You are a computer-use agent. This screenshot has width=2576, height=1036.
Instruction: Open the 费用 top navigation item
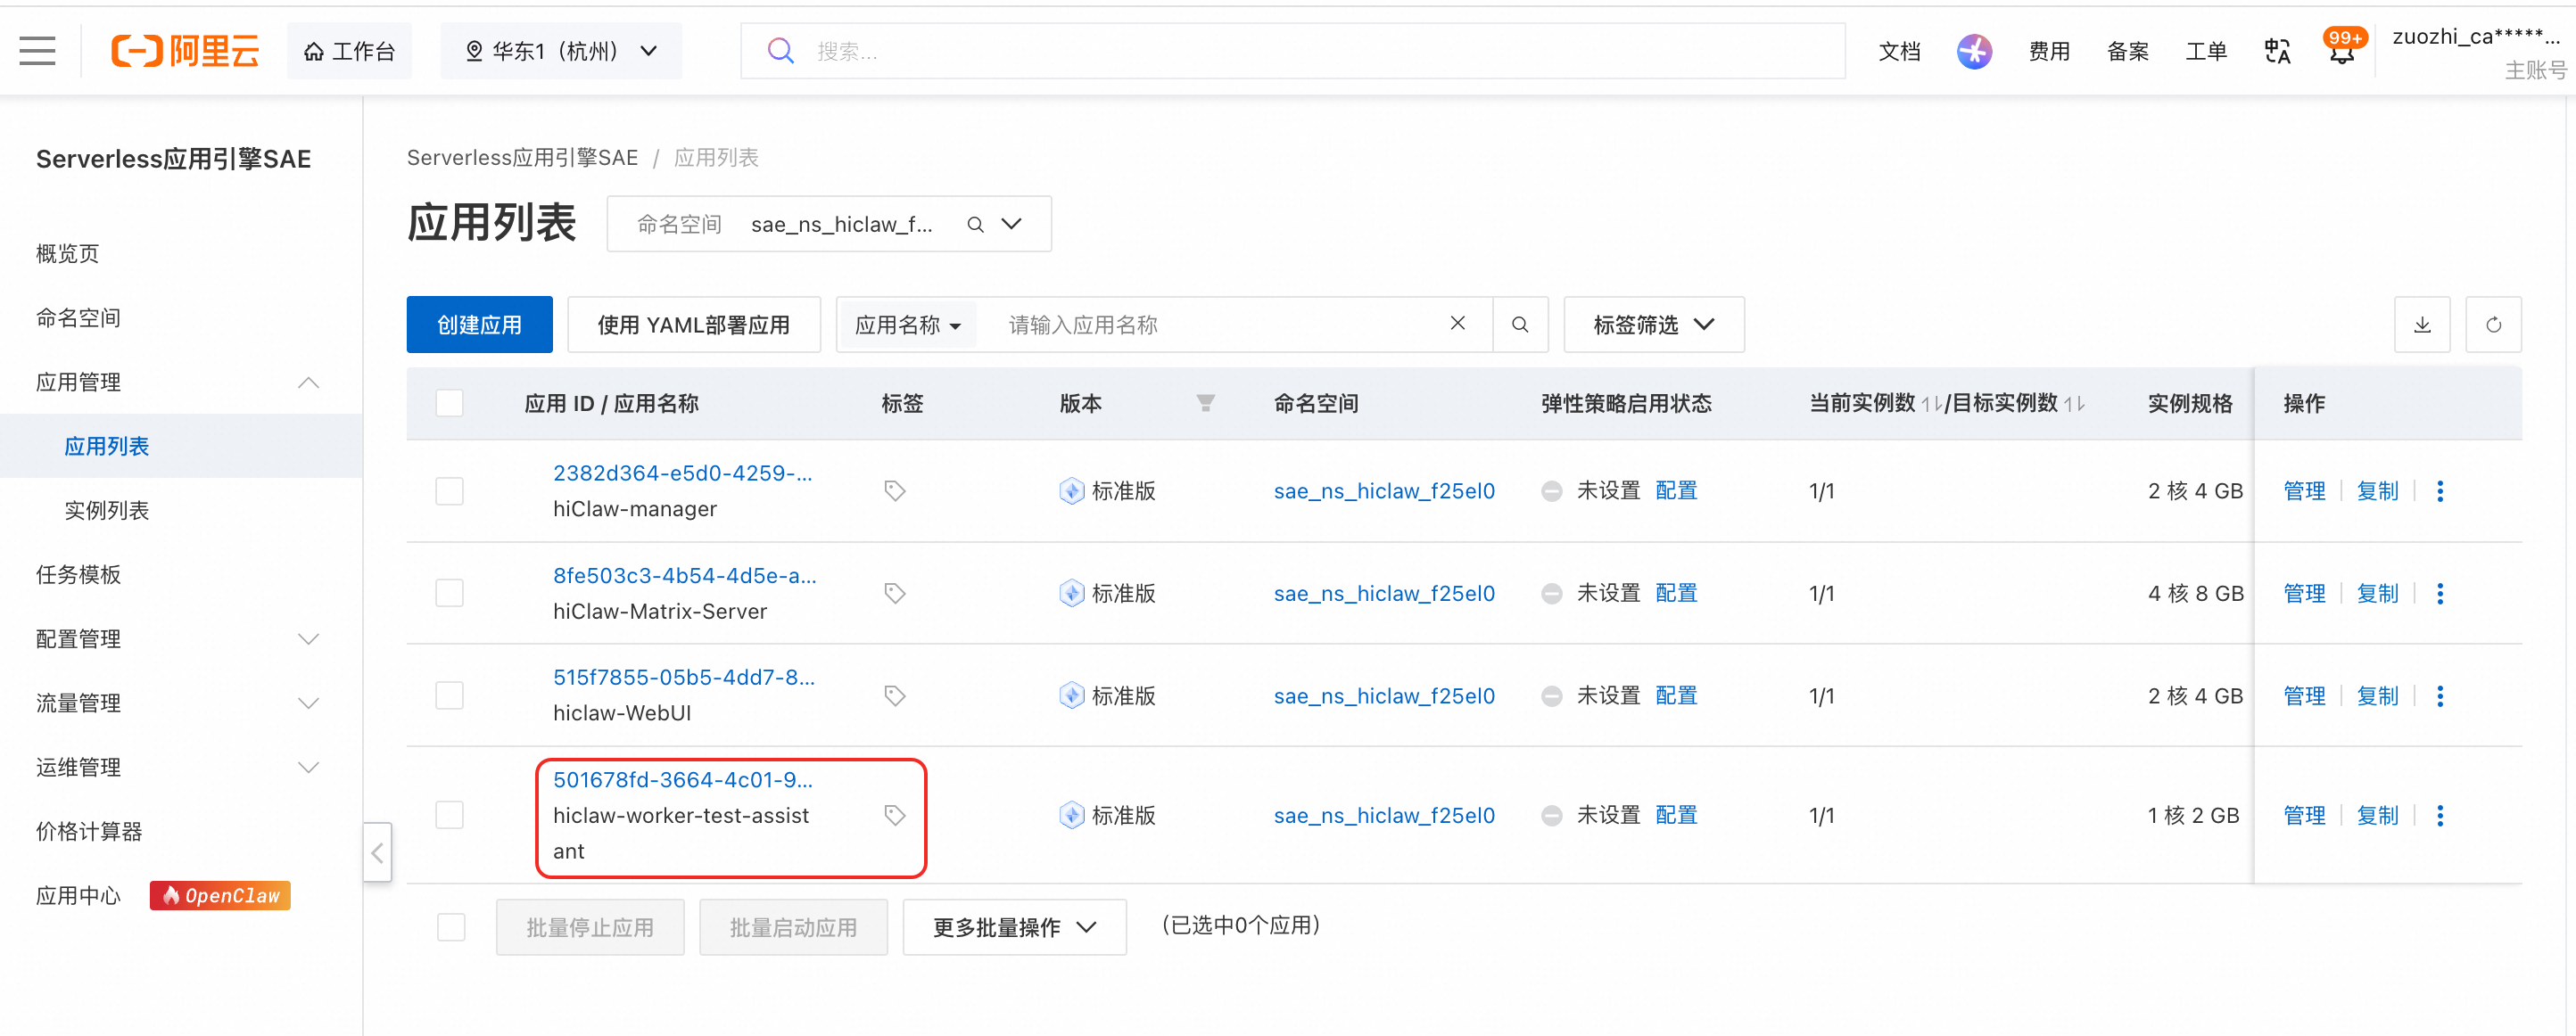2049,51
